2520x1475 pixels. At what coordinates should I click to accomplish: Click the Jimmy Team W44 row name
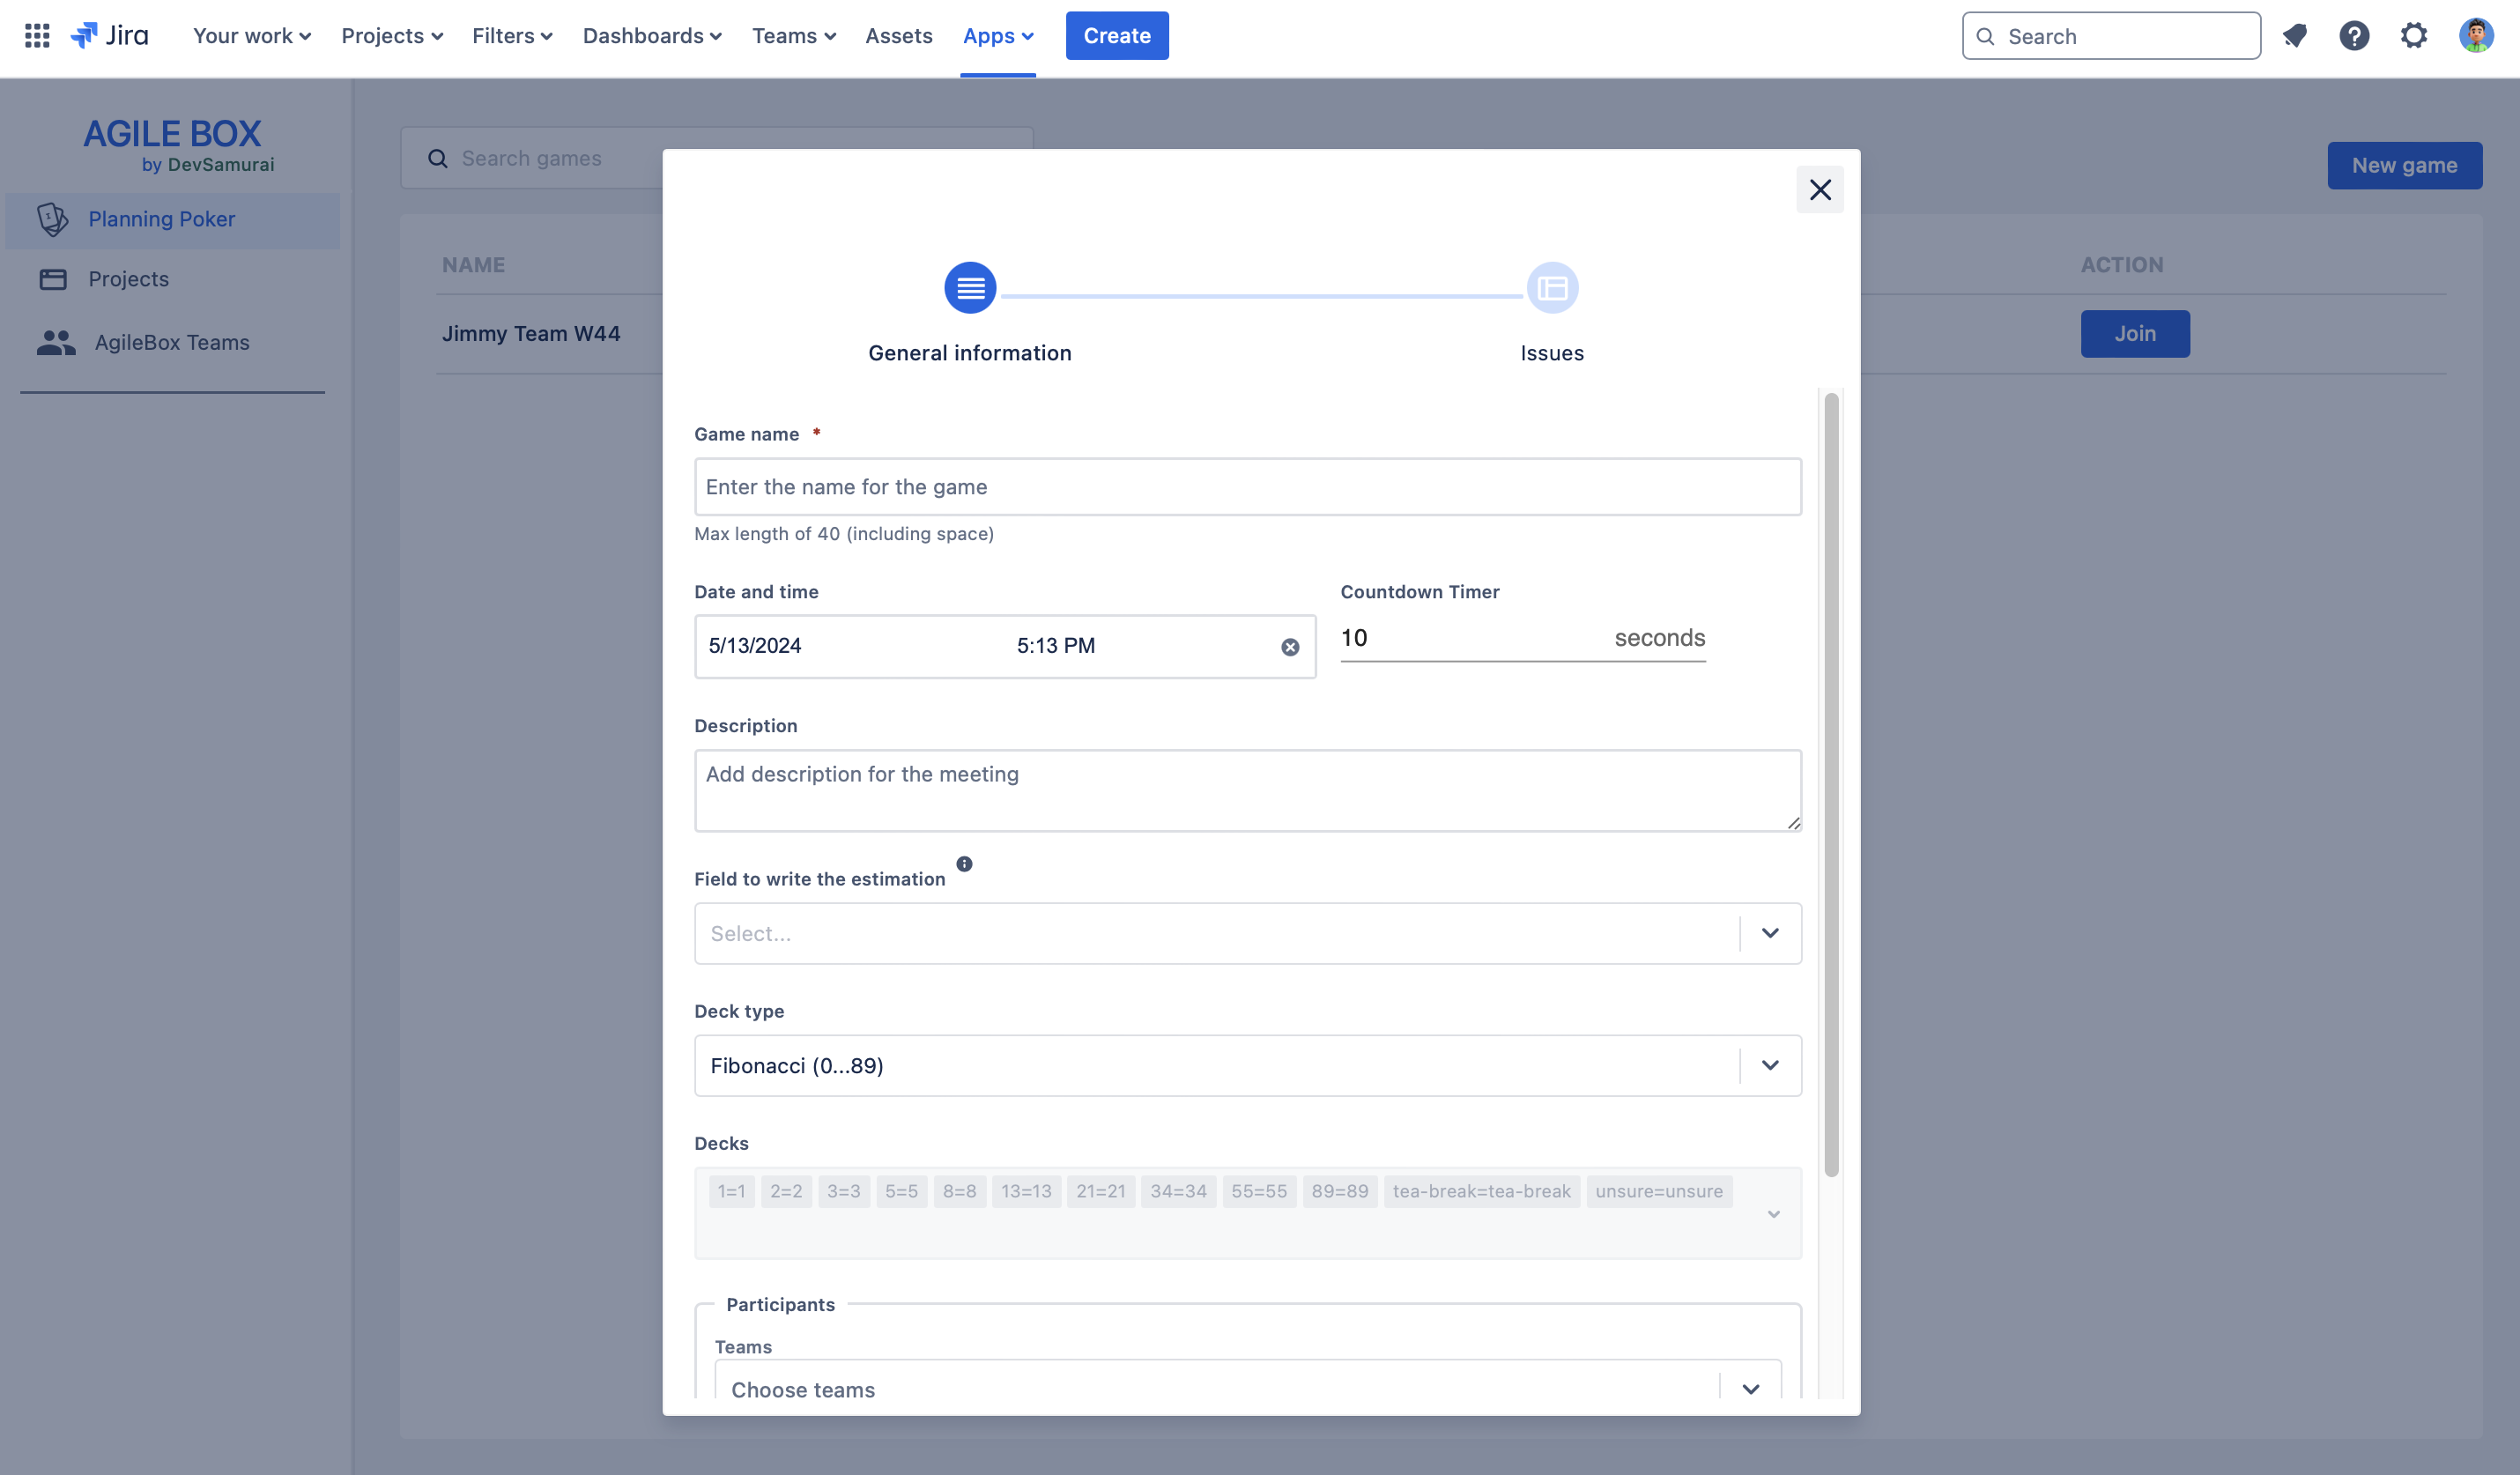(531, 333)
